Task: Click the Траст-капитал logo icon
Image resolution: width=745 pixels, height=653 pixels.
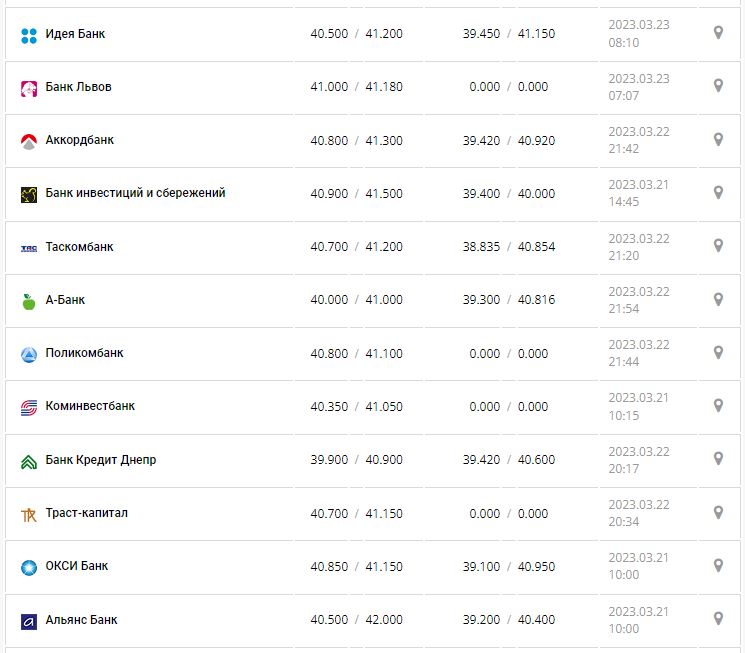Action: (28, 514)
